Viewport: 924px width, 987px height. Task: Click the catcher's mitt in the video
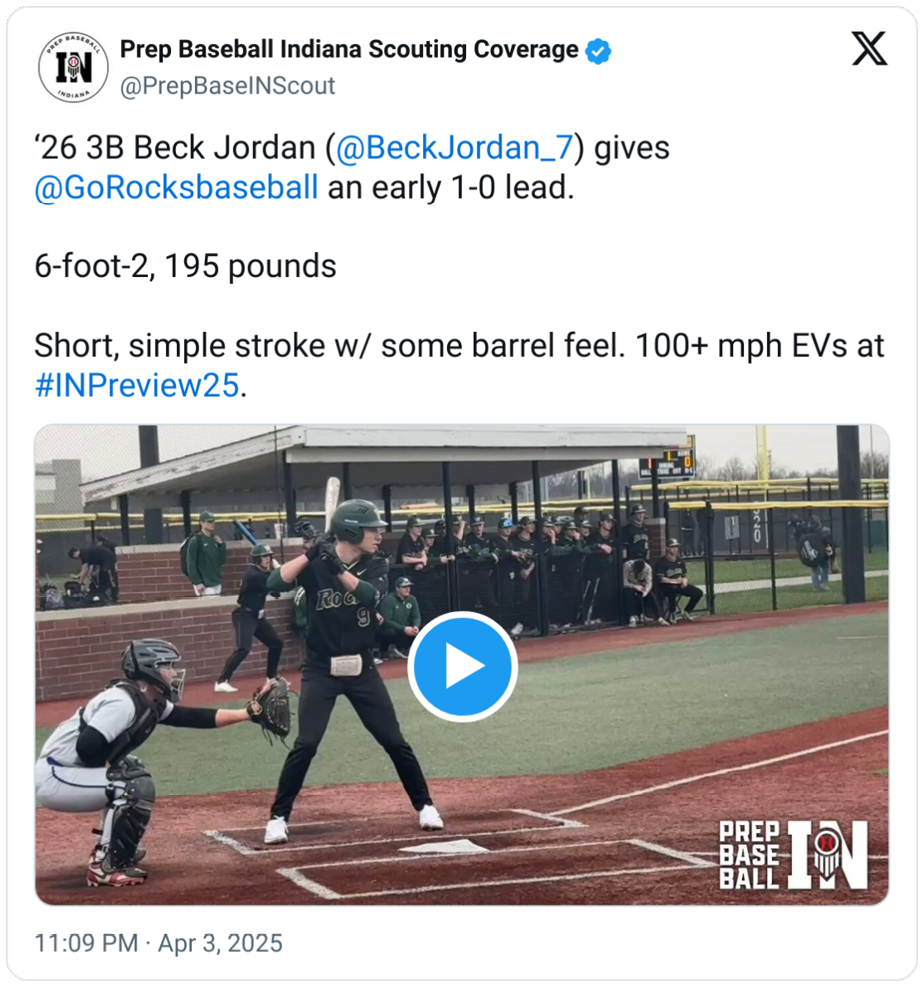pyautogui.click(x=271, y=707)
